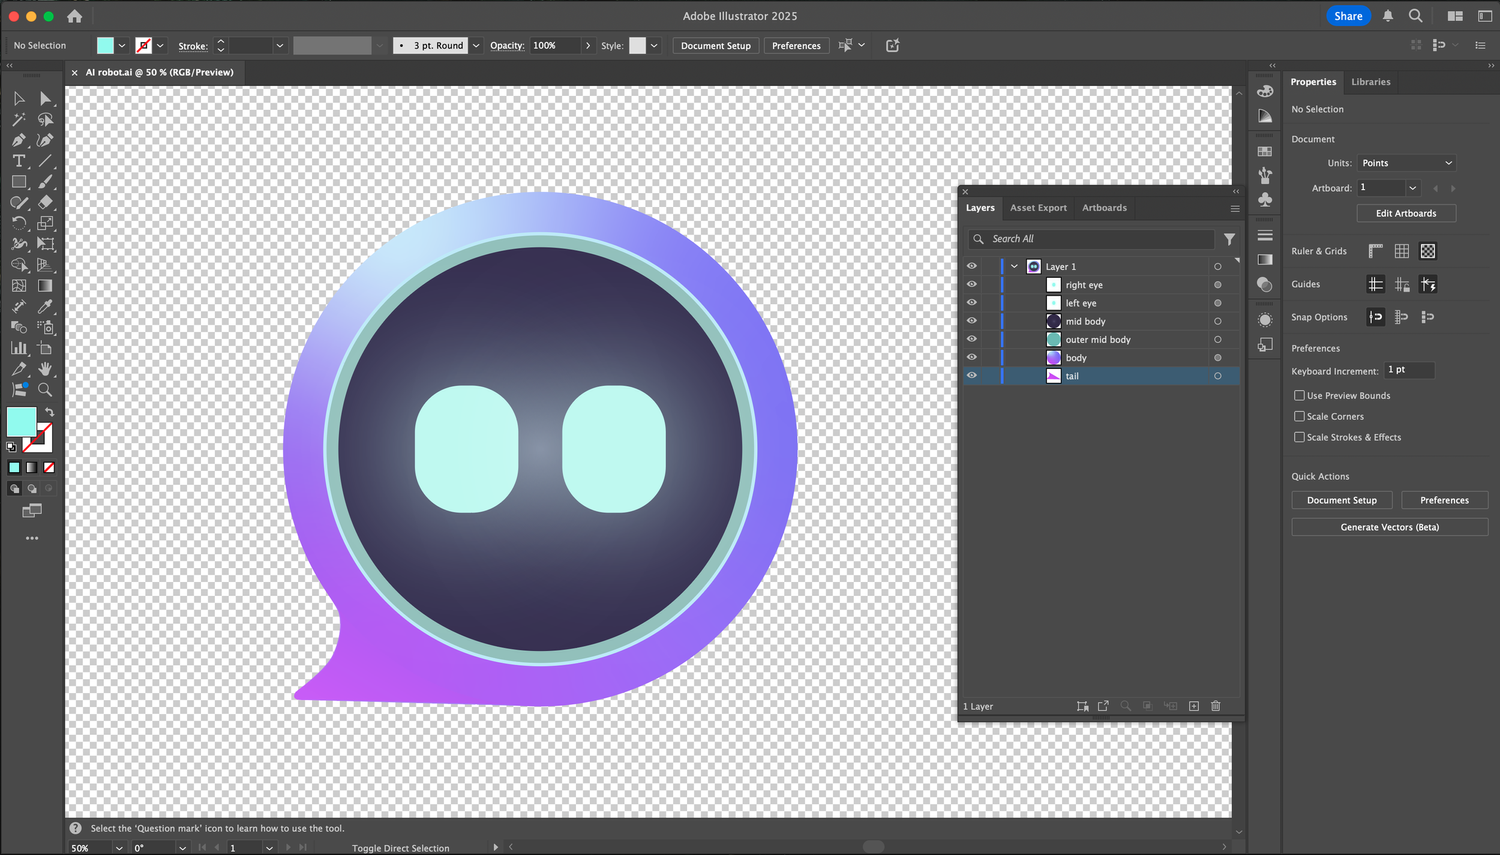Click Document Setup in control bar

click(x=716, y=46)
